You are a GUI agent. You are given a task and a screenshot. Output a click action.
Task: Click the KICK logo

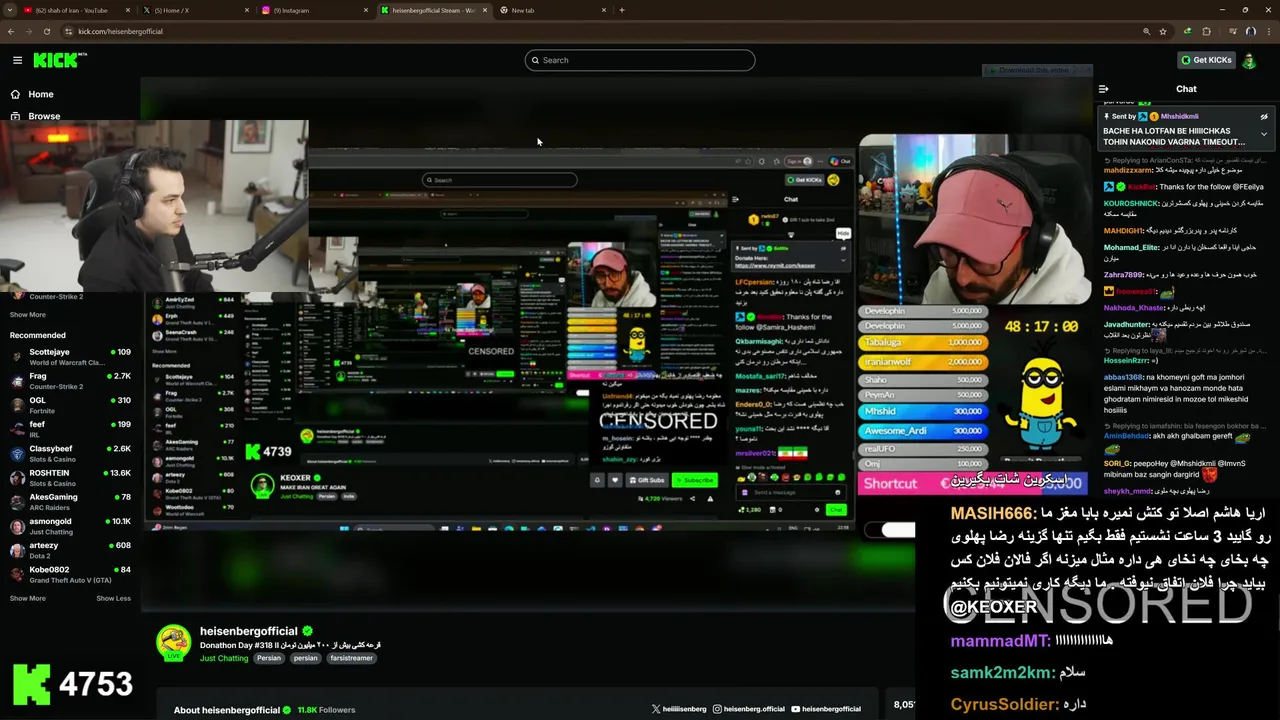point(60,60)
